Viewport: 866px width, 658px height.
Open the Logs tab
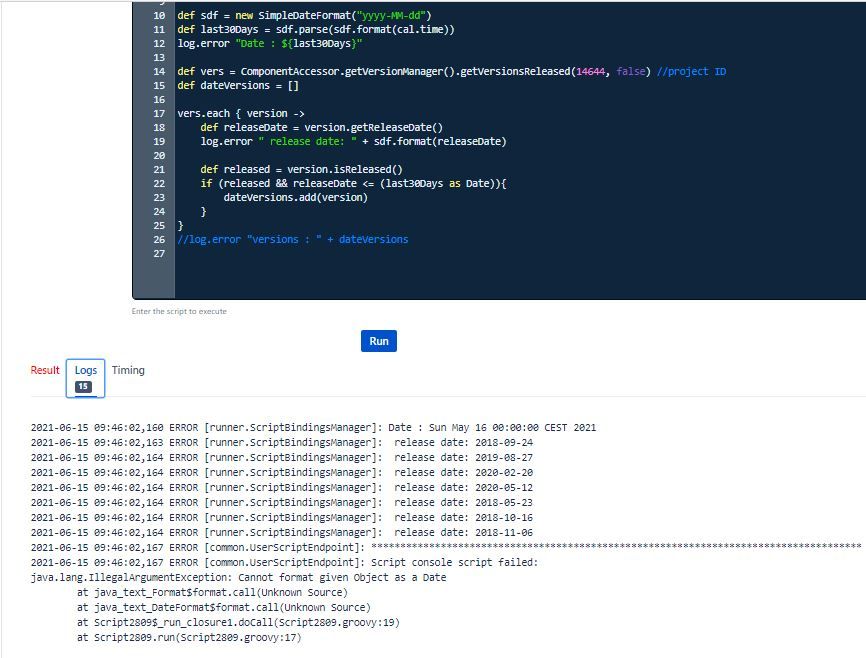click(85, 378)
